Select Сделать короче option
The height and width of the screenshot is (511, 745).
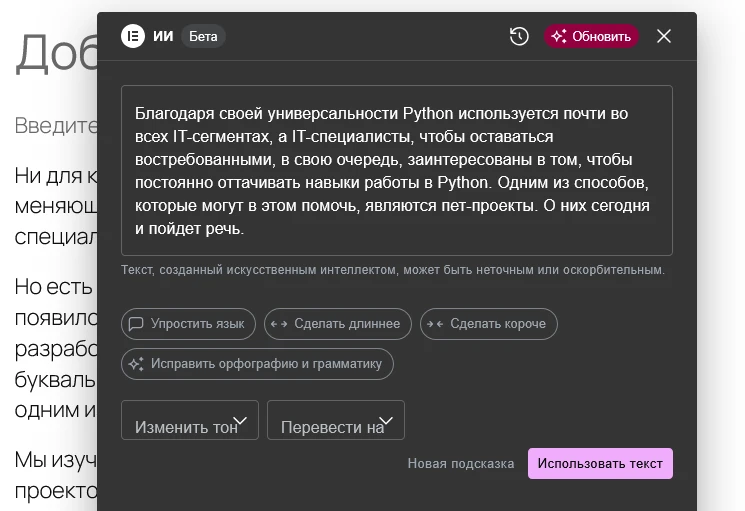488,324
